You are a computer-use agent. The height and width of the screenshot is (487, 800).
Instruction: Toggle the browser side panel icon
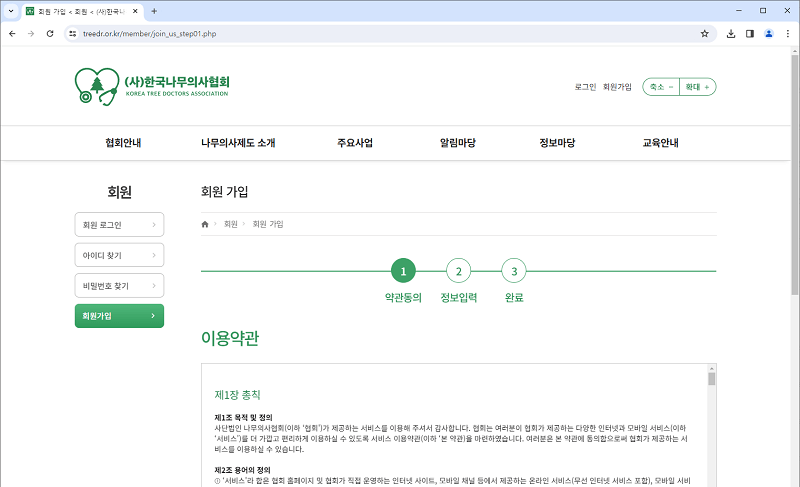click(750, 34)
